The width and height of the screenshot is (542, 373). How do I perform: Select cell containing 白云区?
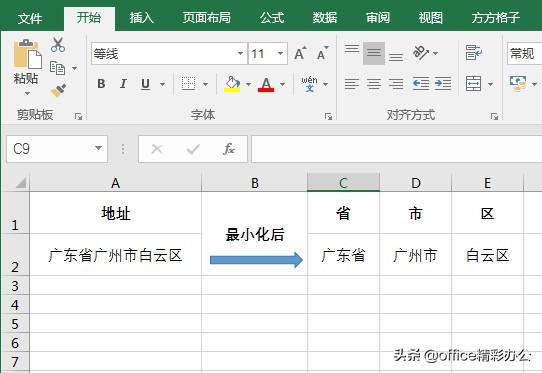(487, 255)
